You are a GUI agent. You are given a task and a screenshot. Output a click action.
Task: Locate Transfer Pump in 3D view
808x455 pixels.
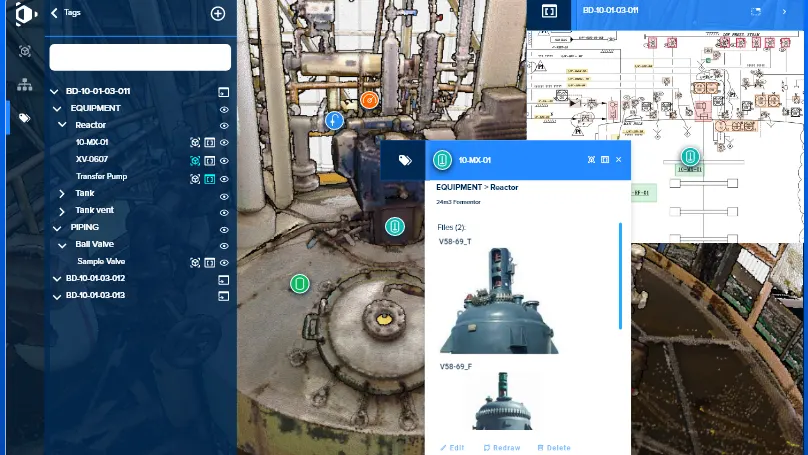click(x=195, y=179)
